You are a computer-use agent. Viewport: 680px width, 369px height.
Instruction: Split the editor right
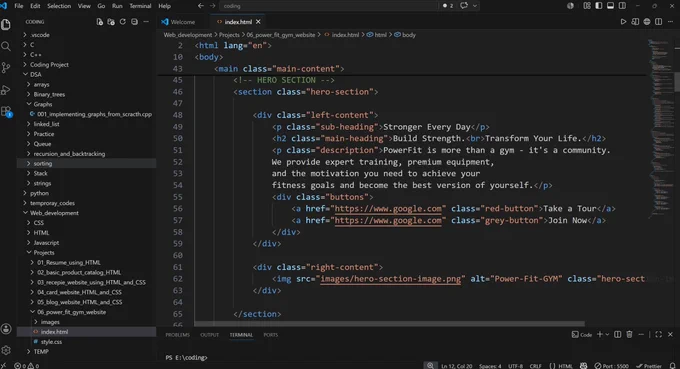(x=658, y=22)
